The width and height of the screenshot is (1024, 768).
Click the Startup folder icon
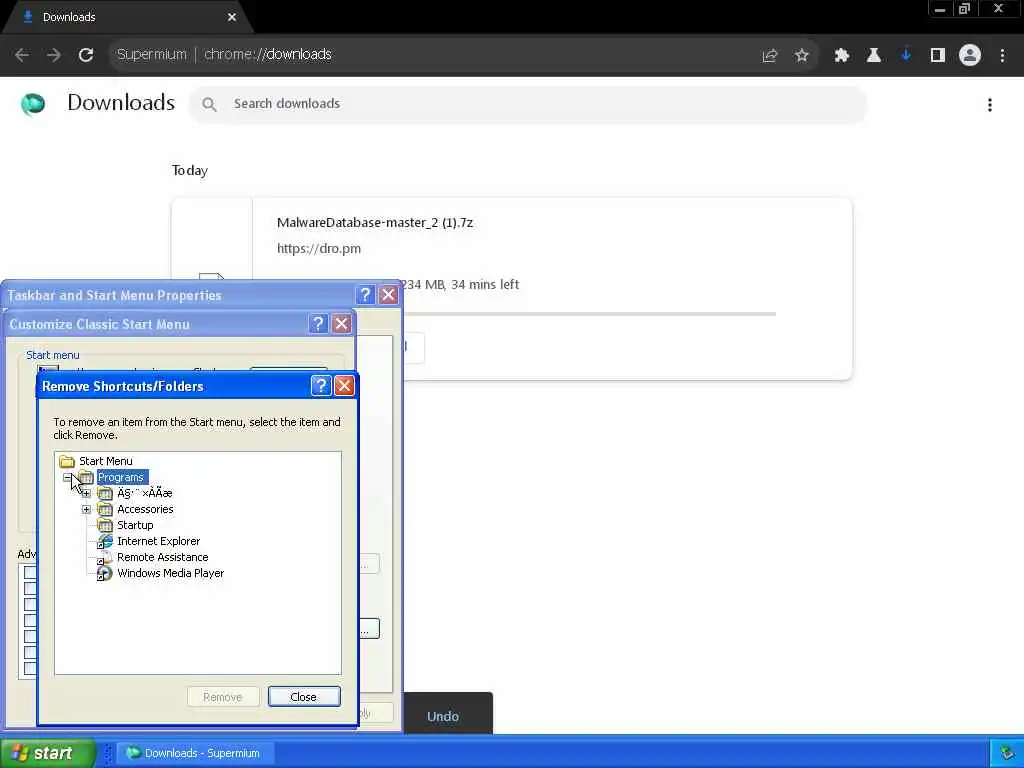pos(104,526)
